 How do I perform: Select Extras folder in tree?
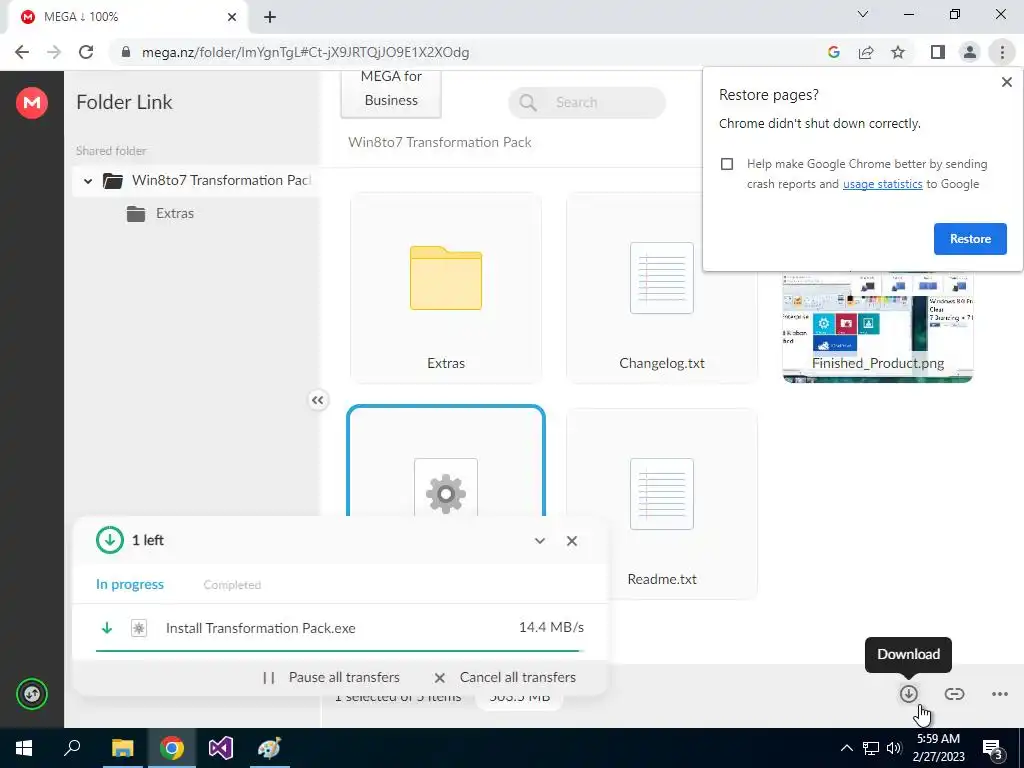pyautogui.click(x=160, y=214)
